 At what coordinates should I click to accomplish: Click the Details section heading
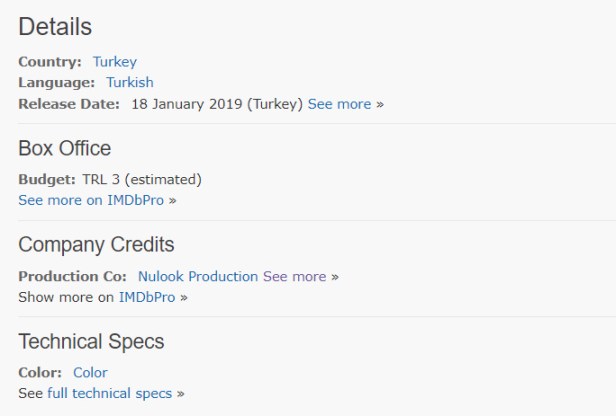pos(55,27)
